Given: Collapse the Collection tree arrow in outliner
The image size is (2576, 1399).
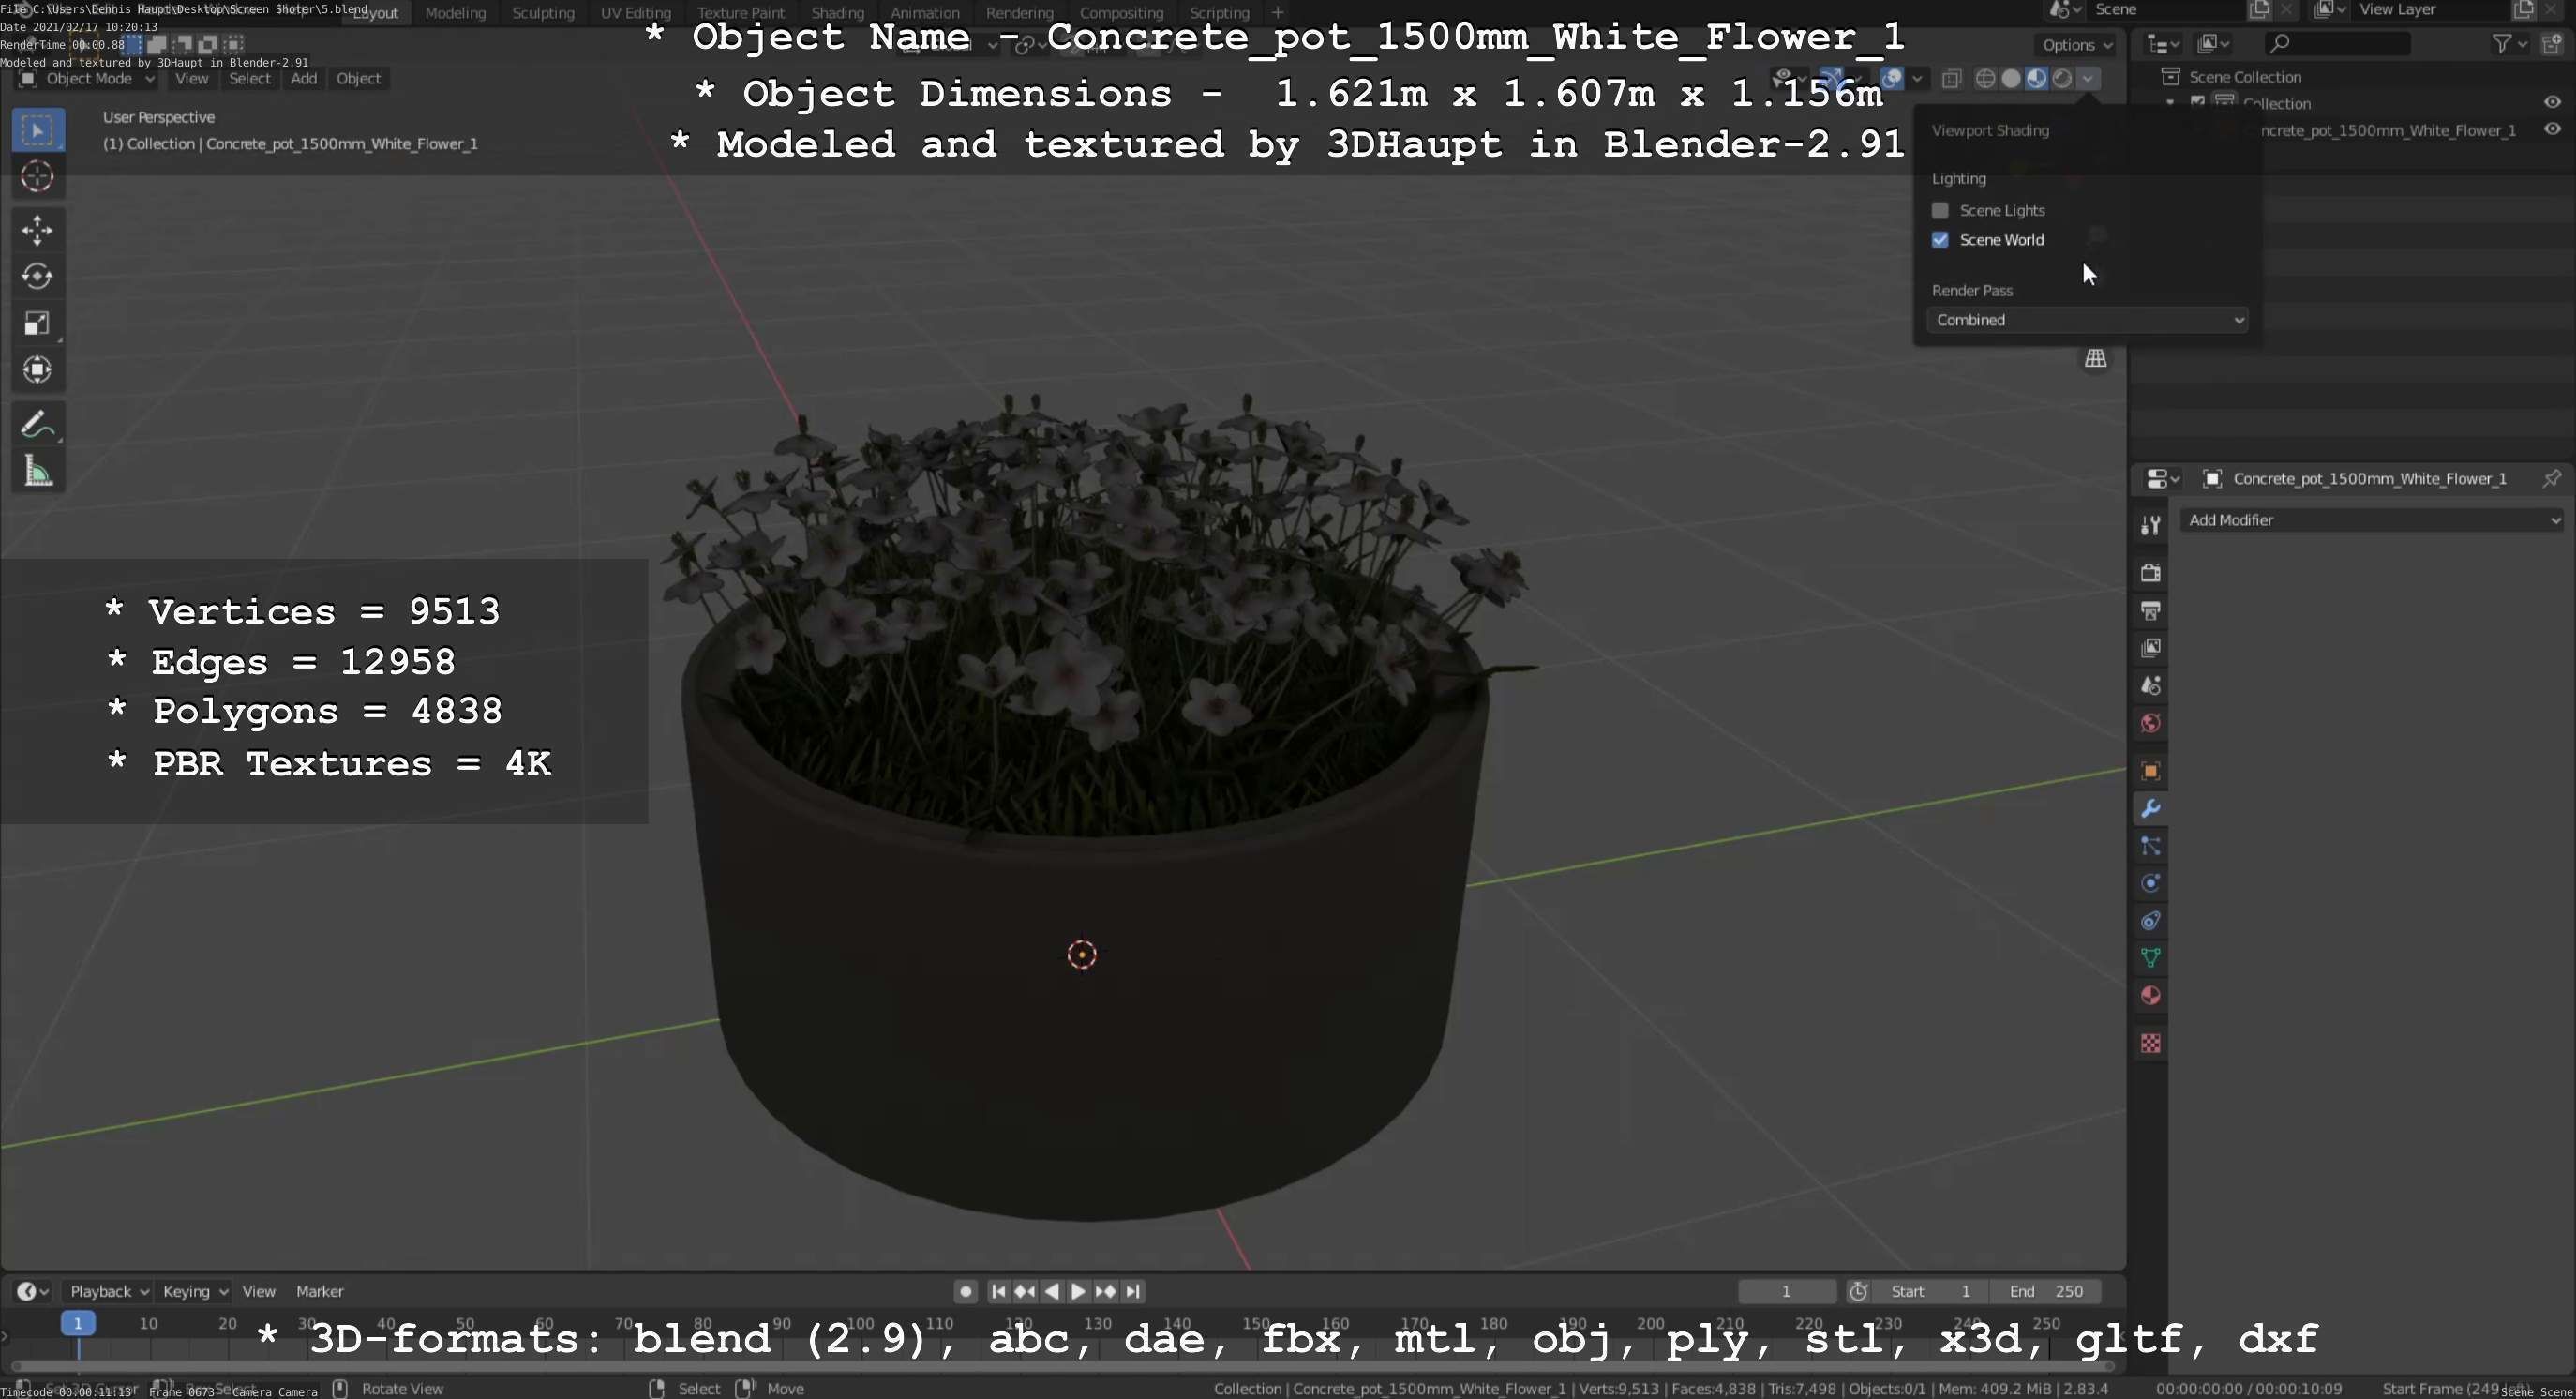Looking at the screenshot, I should [x=2170, y=103].
